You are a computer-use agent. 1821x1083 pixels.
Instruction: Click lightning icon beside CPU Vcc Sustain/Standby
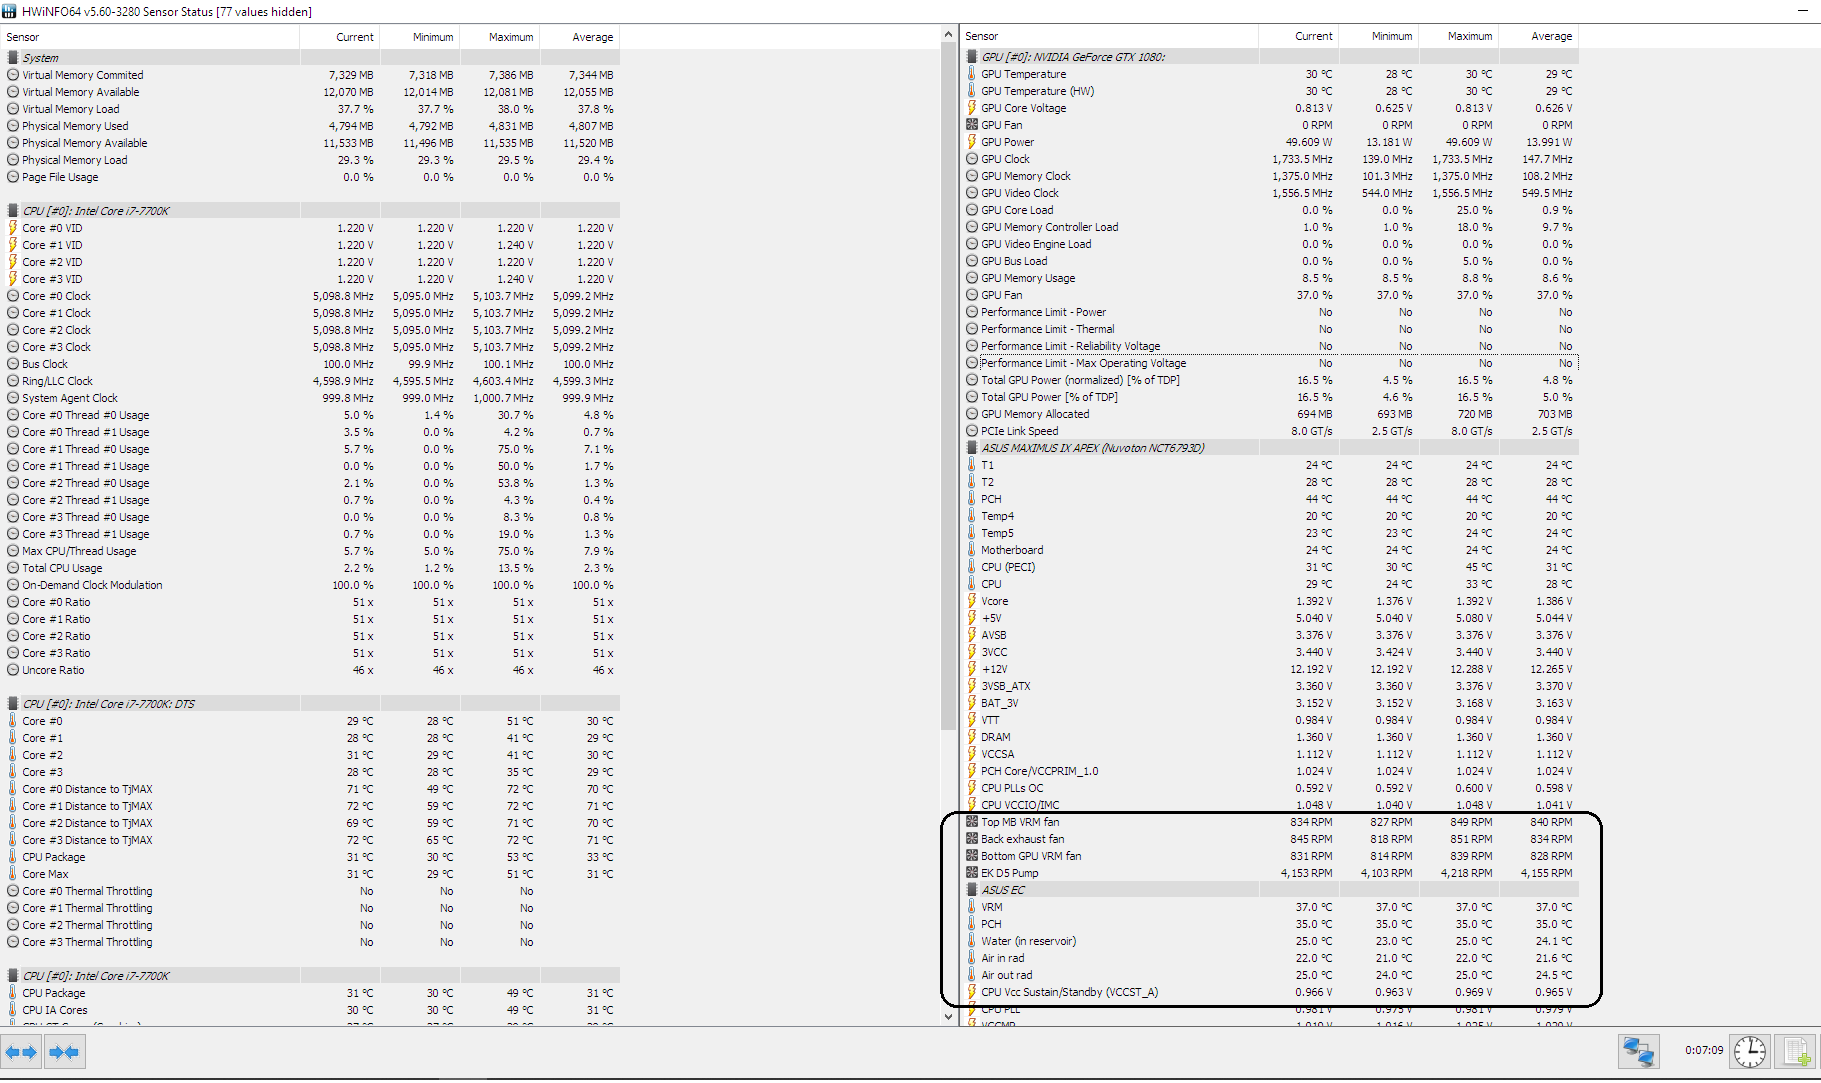click(971, 992)
